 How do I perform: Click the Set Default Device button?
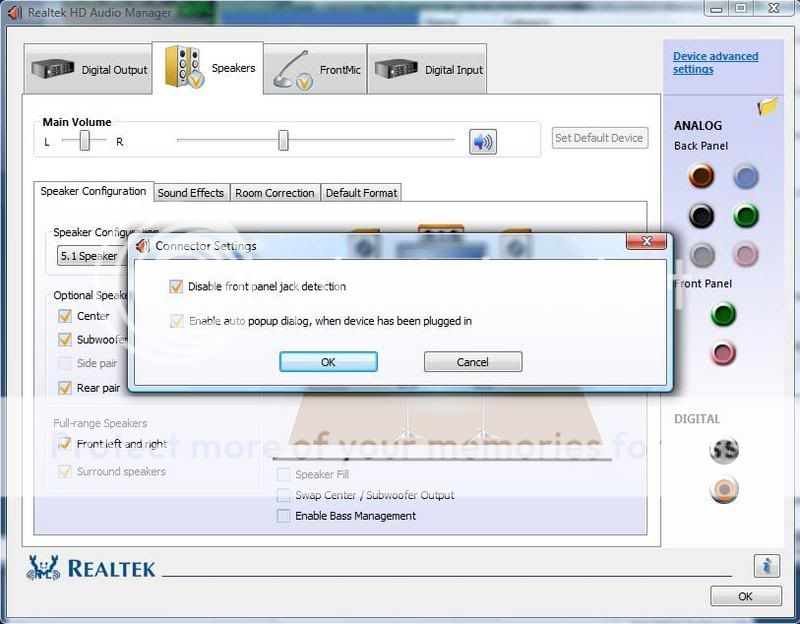click(599, 138)
